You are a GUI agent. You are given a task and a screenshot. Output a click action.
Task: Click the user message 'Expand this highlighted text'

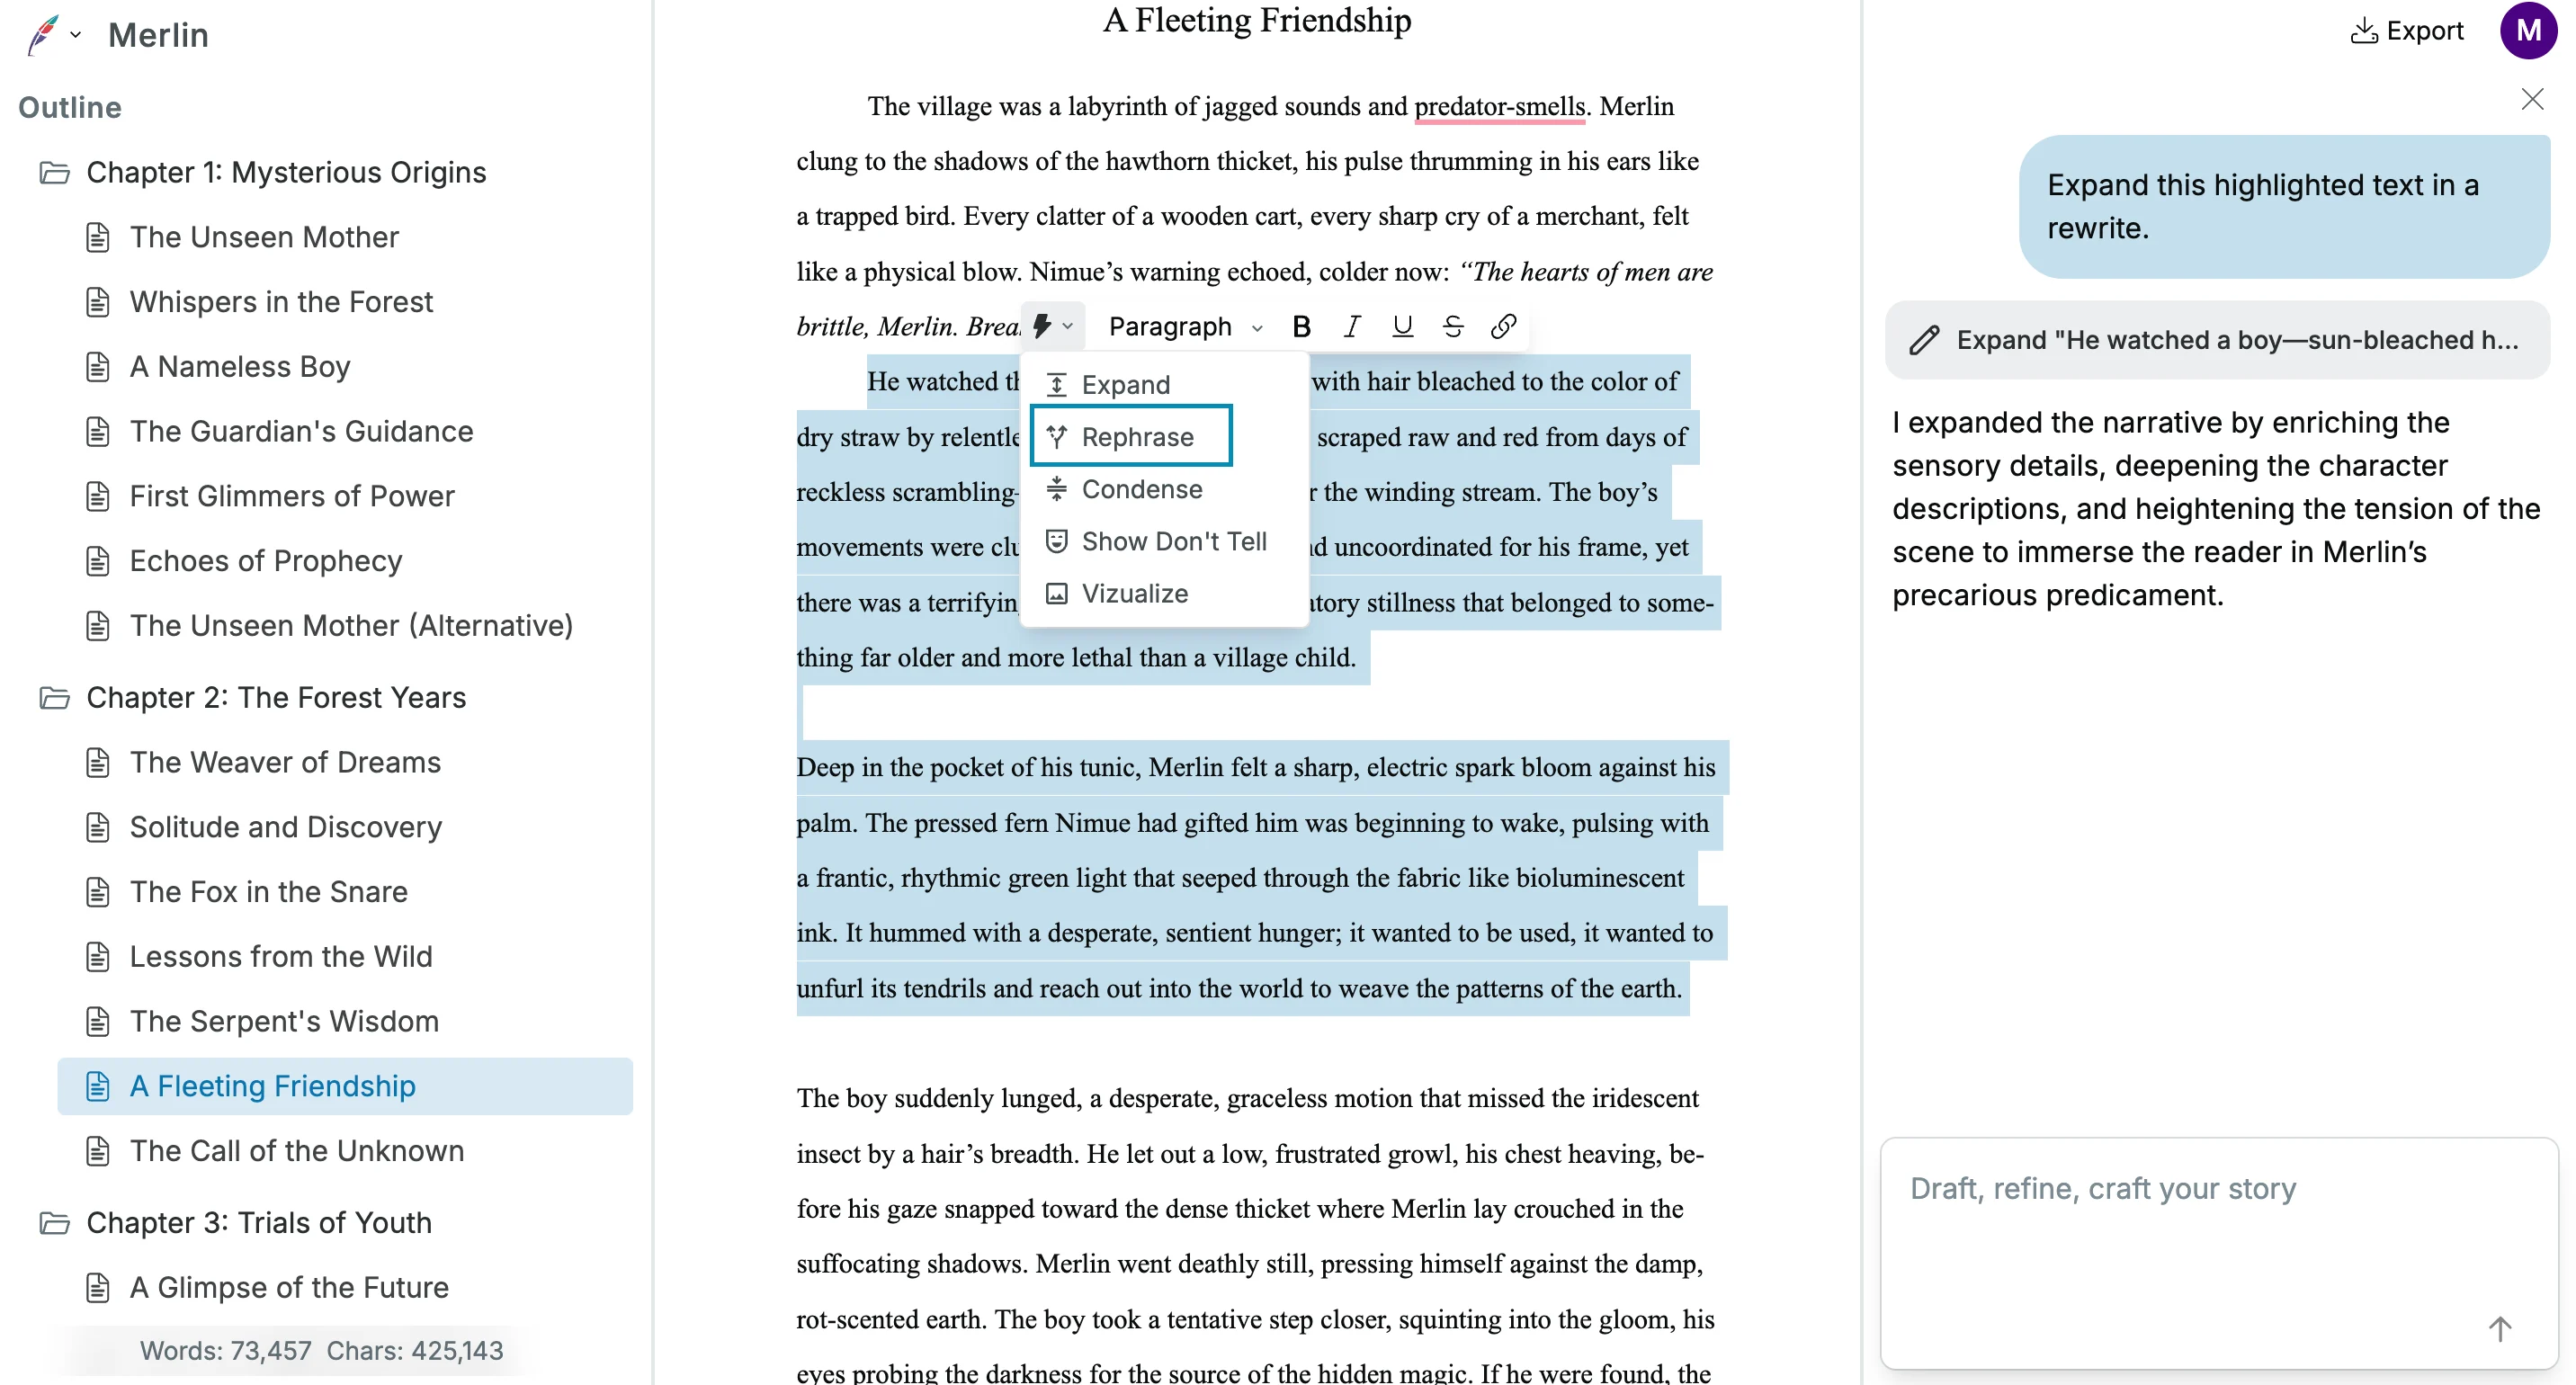point(2284,207)
